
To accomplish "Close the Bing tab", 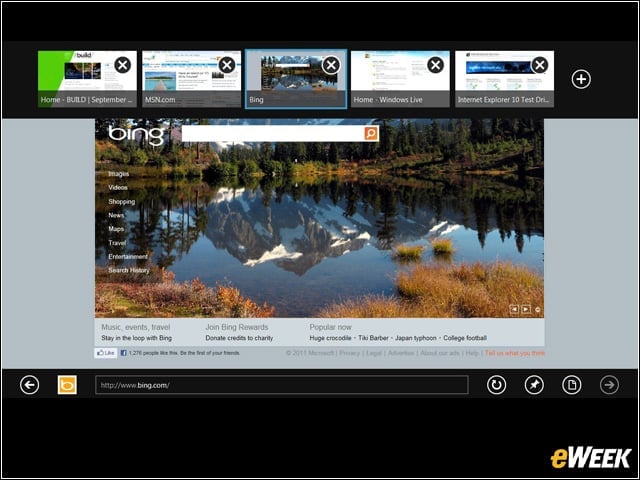I will coord(331,65).
